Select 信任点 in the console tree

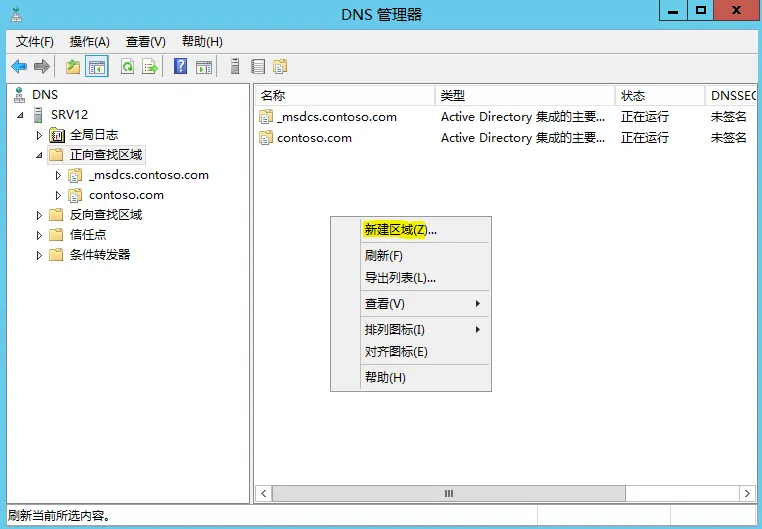click(x=88, y=235)
